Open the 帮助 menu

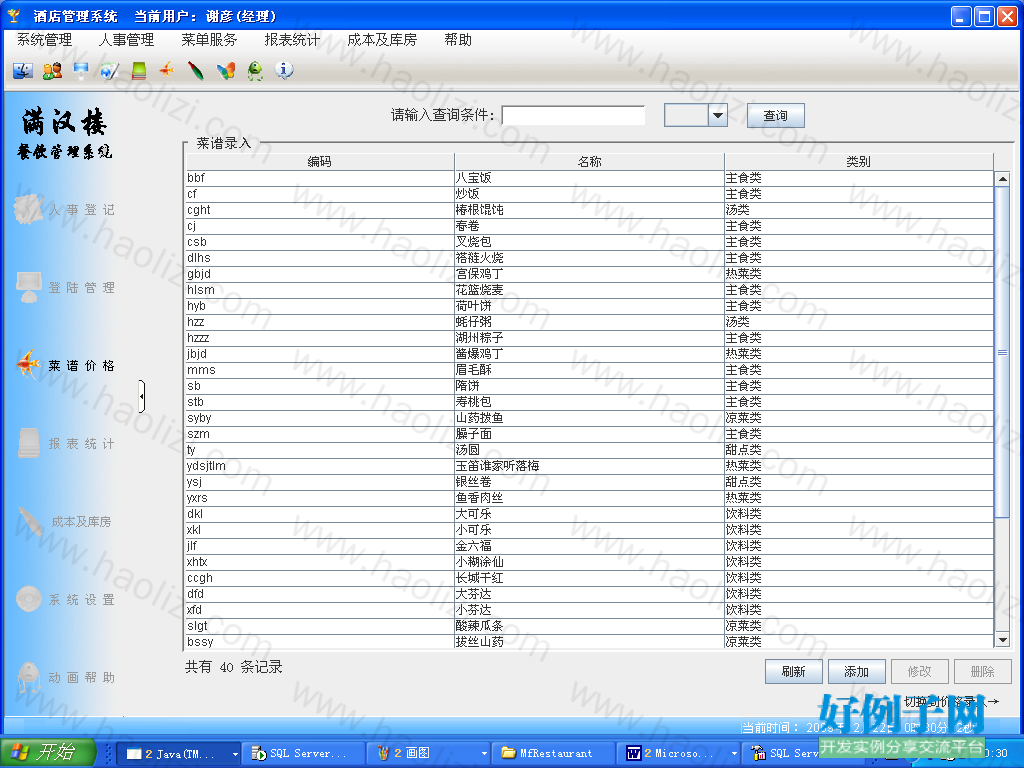[458, 40]
